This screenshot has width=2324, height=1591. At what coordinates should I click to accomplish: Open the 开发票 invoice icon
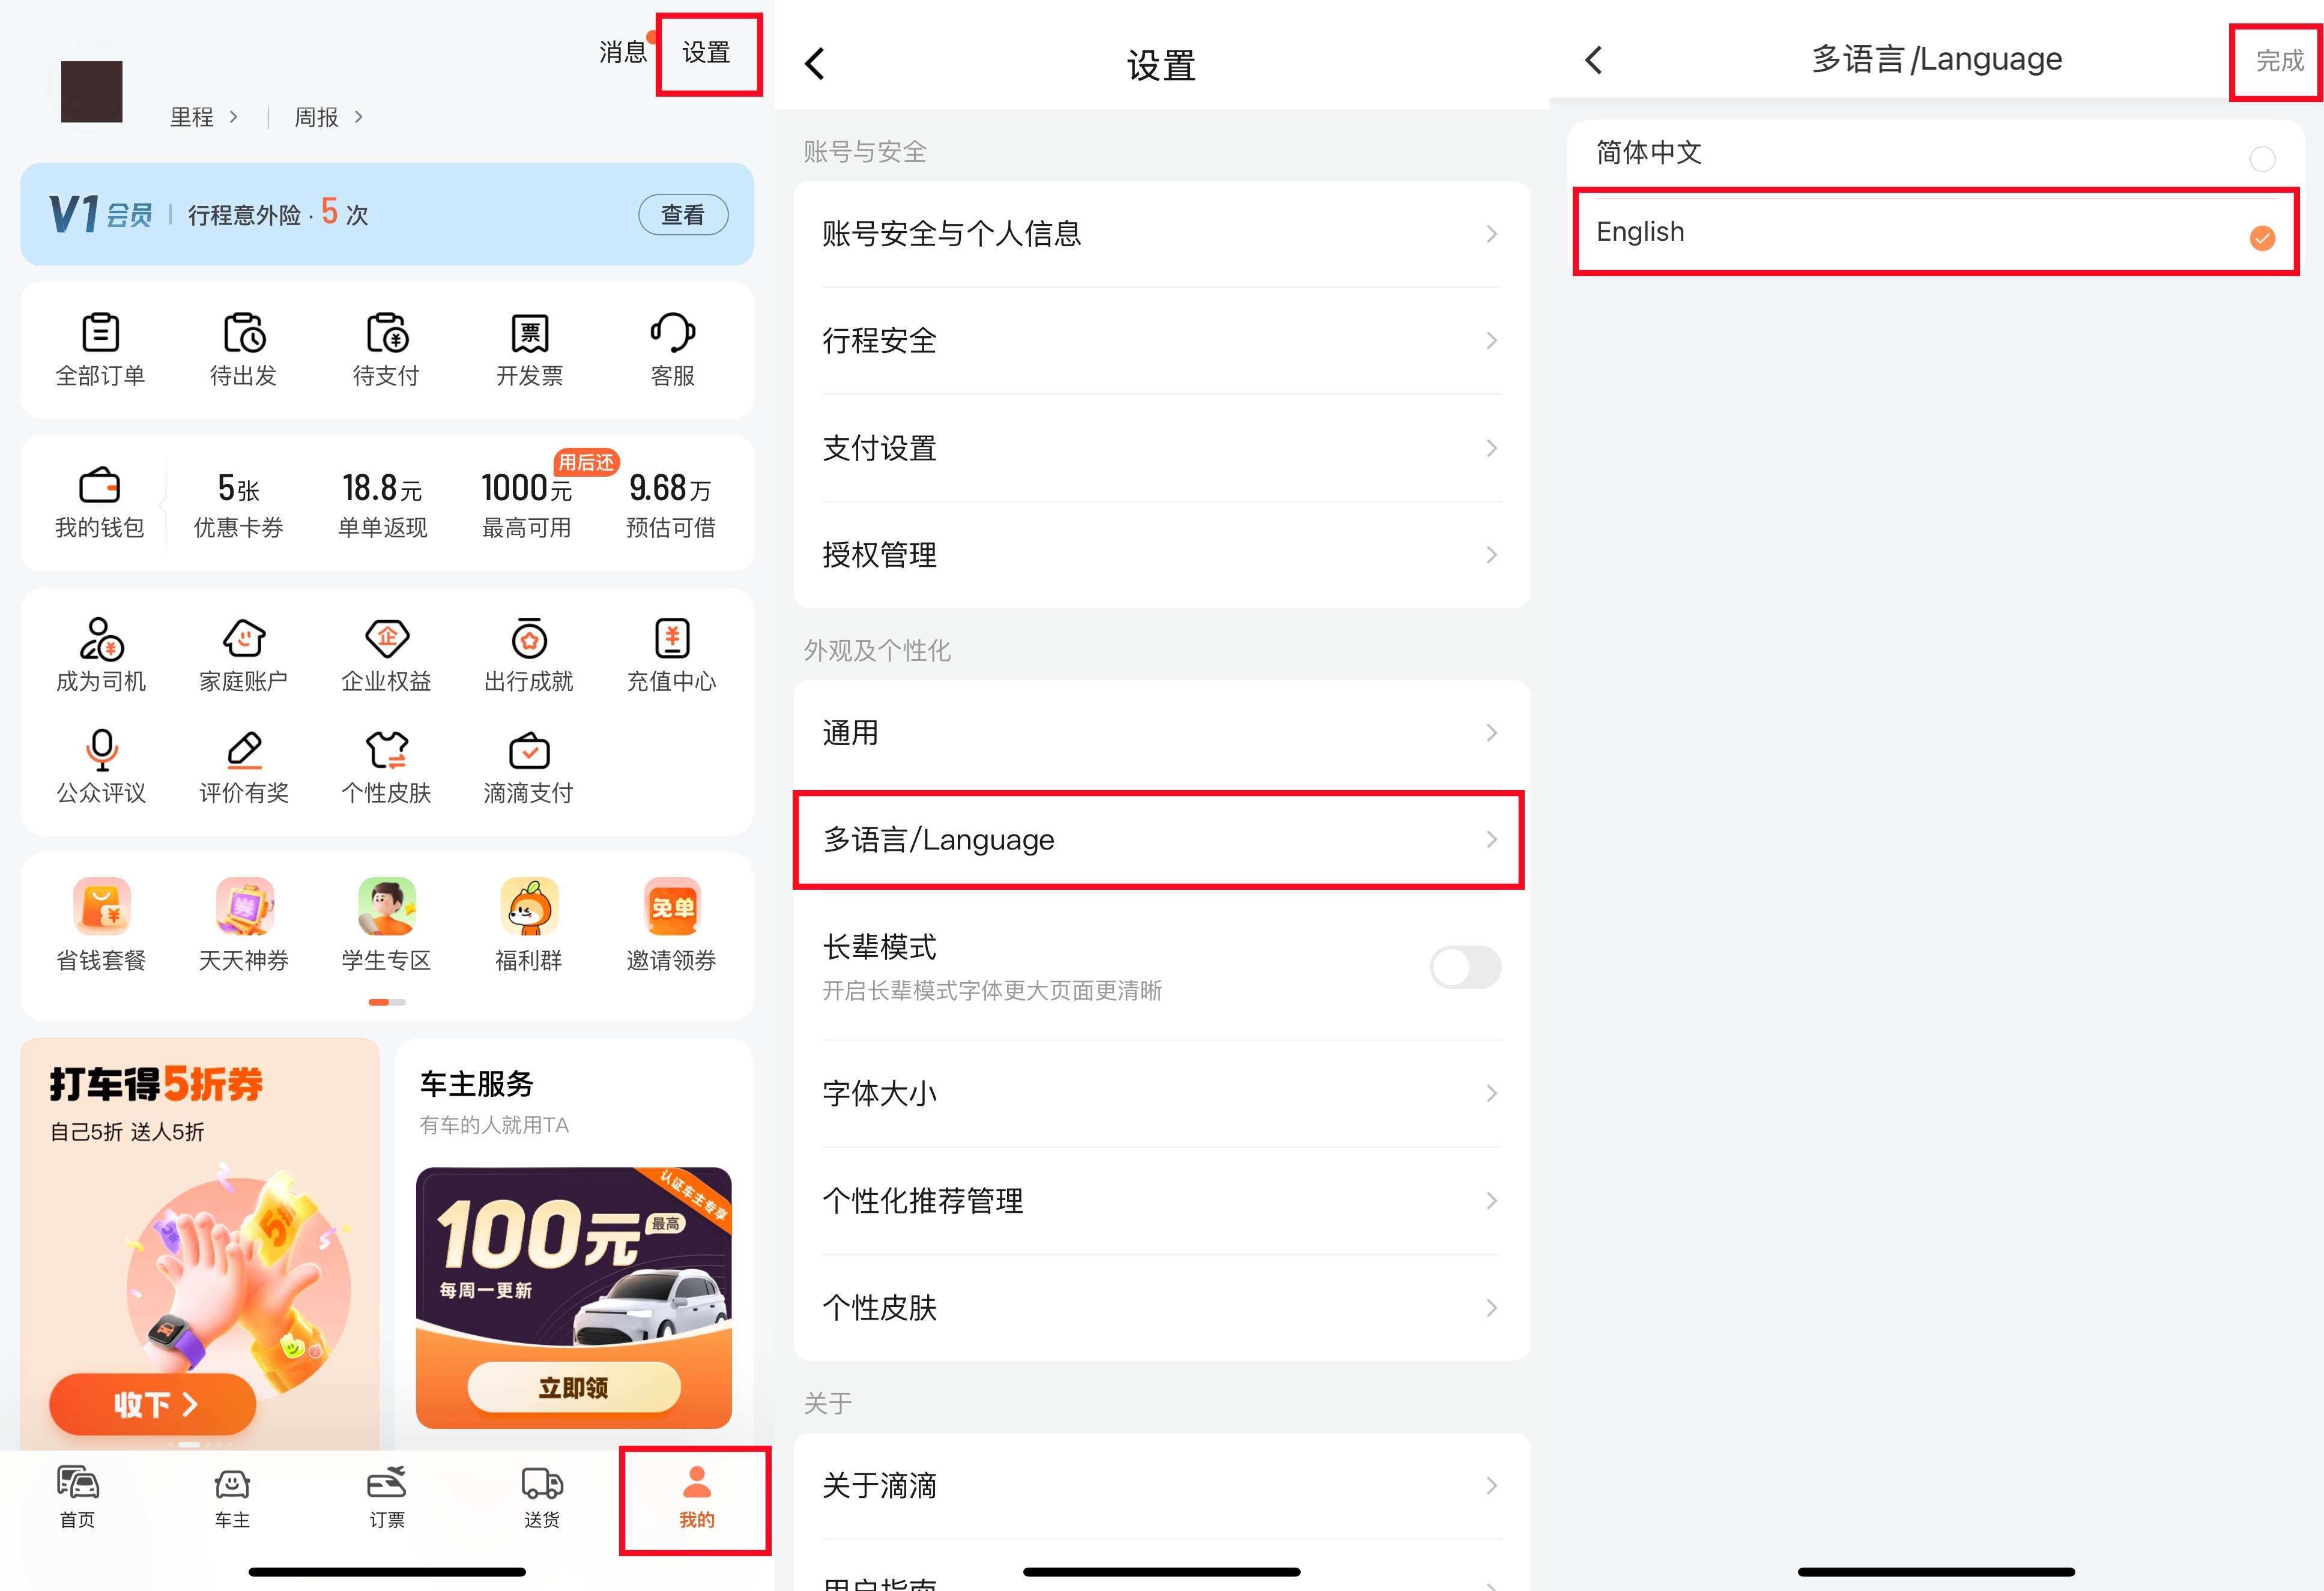pos(529,334)
